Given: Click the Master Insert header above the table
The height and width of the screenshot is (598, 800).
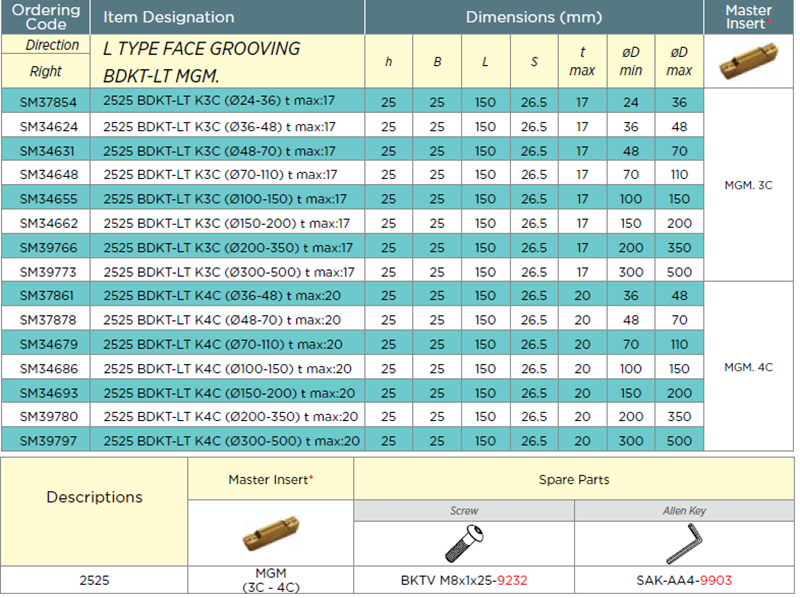Looking at the screenshot, I should tap(748, 17).
